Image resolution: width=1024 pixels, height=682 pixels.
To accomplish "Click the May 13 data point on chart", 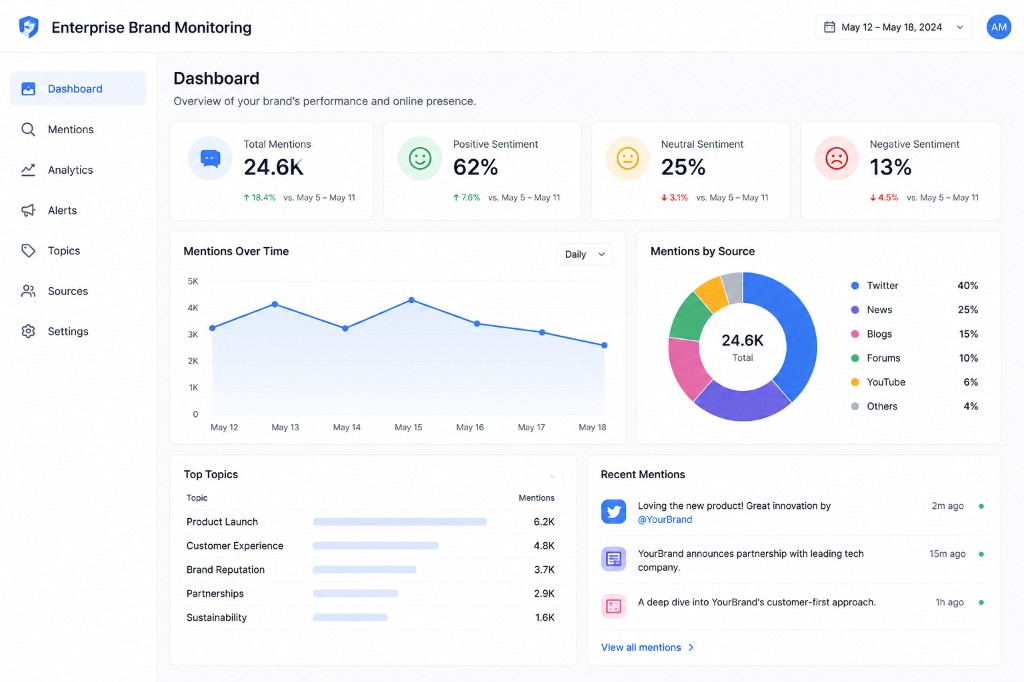I will coord(275,304).
